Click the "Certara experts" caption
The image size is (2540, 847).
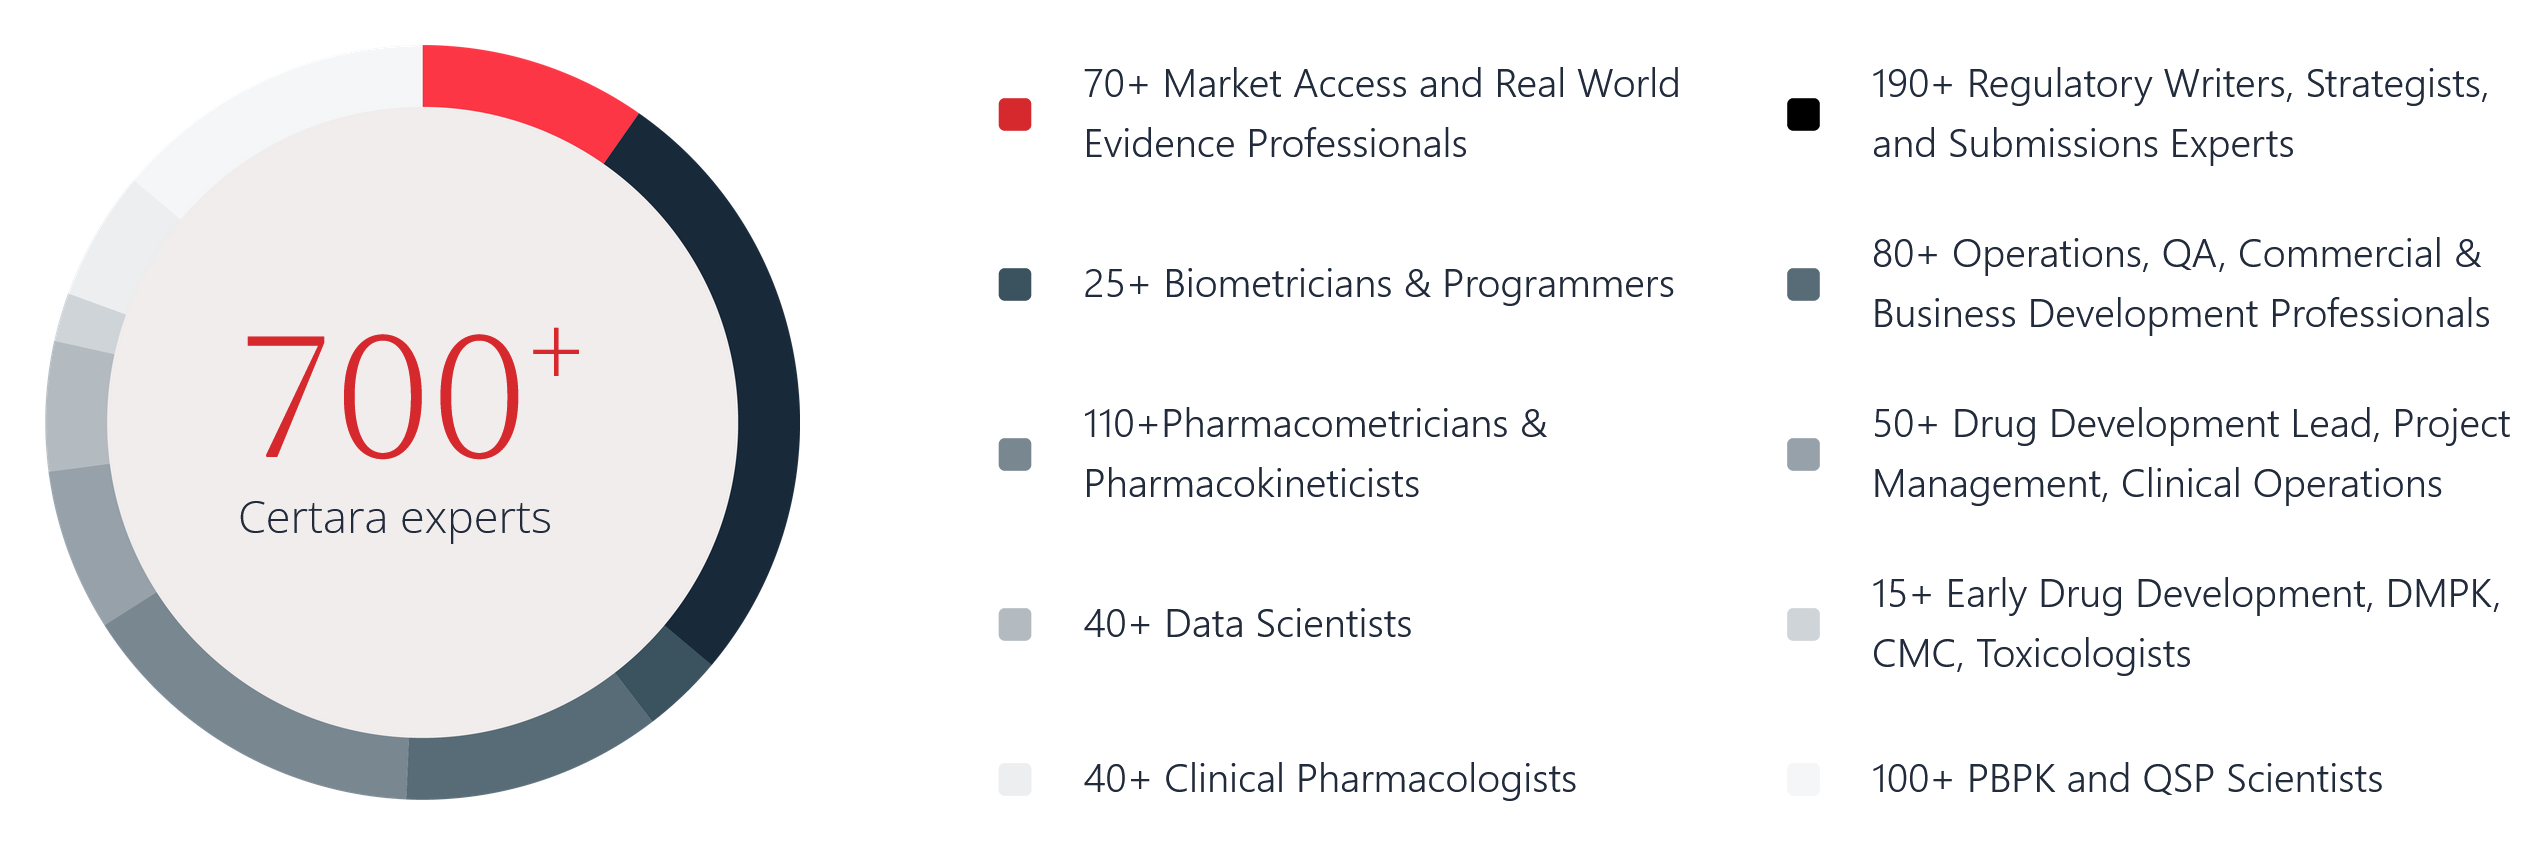tap(395, 518)
